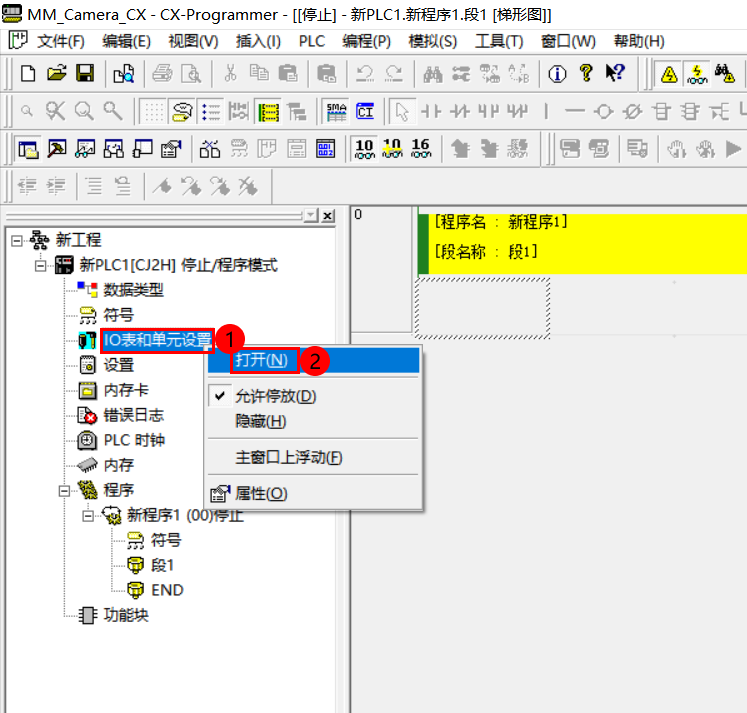Open the 帮助(H) menu
The height and width of the screenshot is (713, 747).
[x=639, y=41]
